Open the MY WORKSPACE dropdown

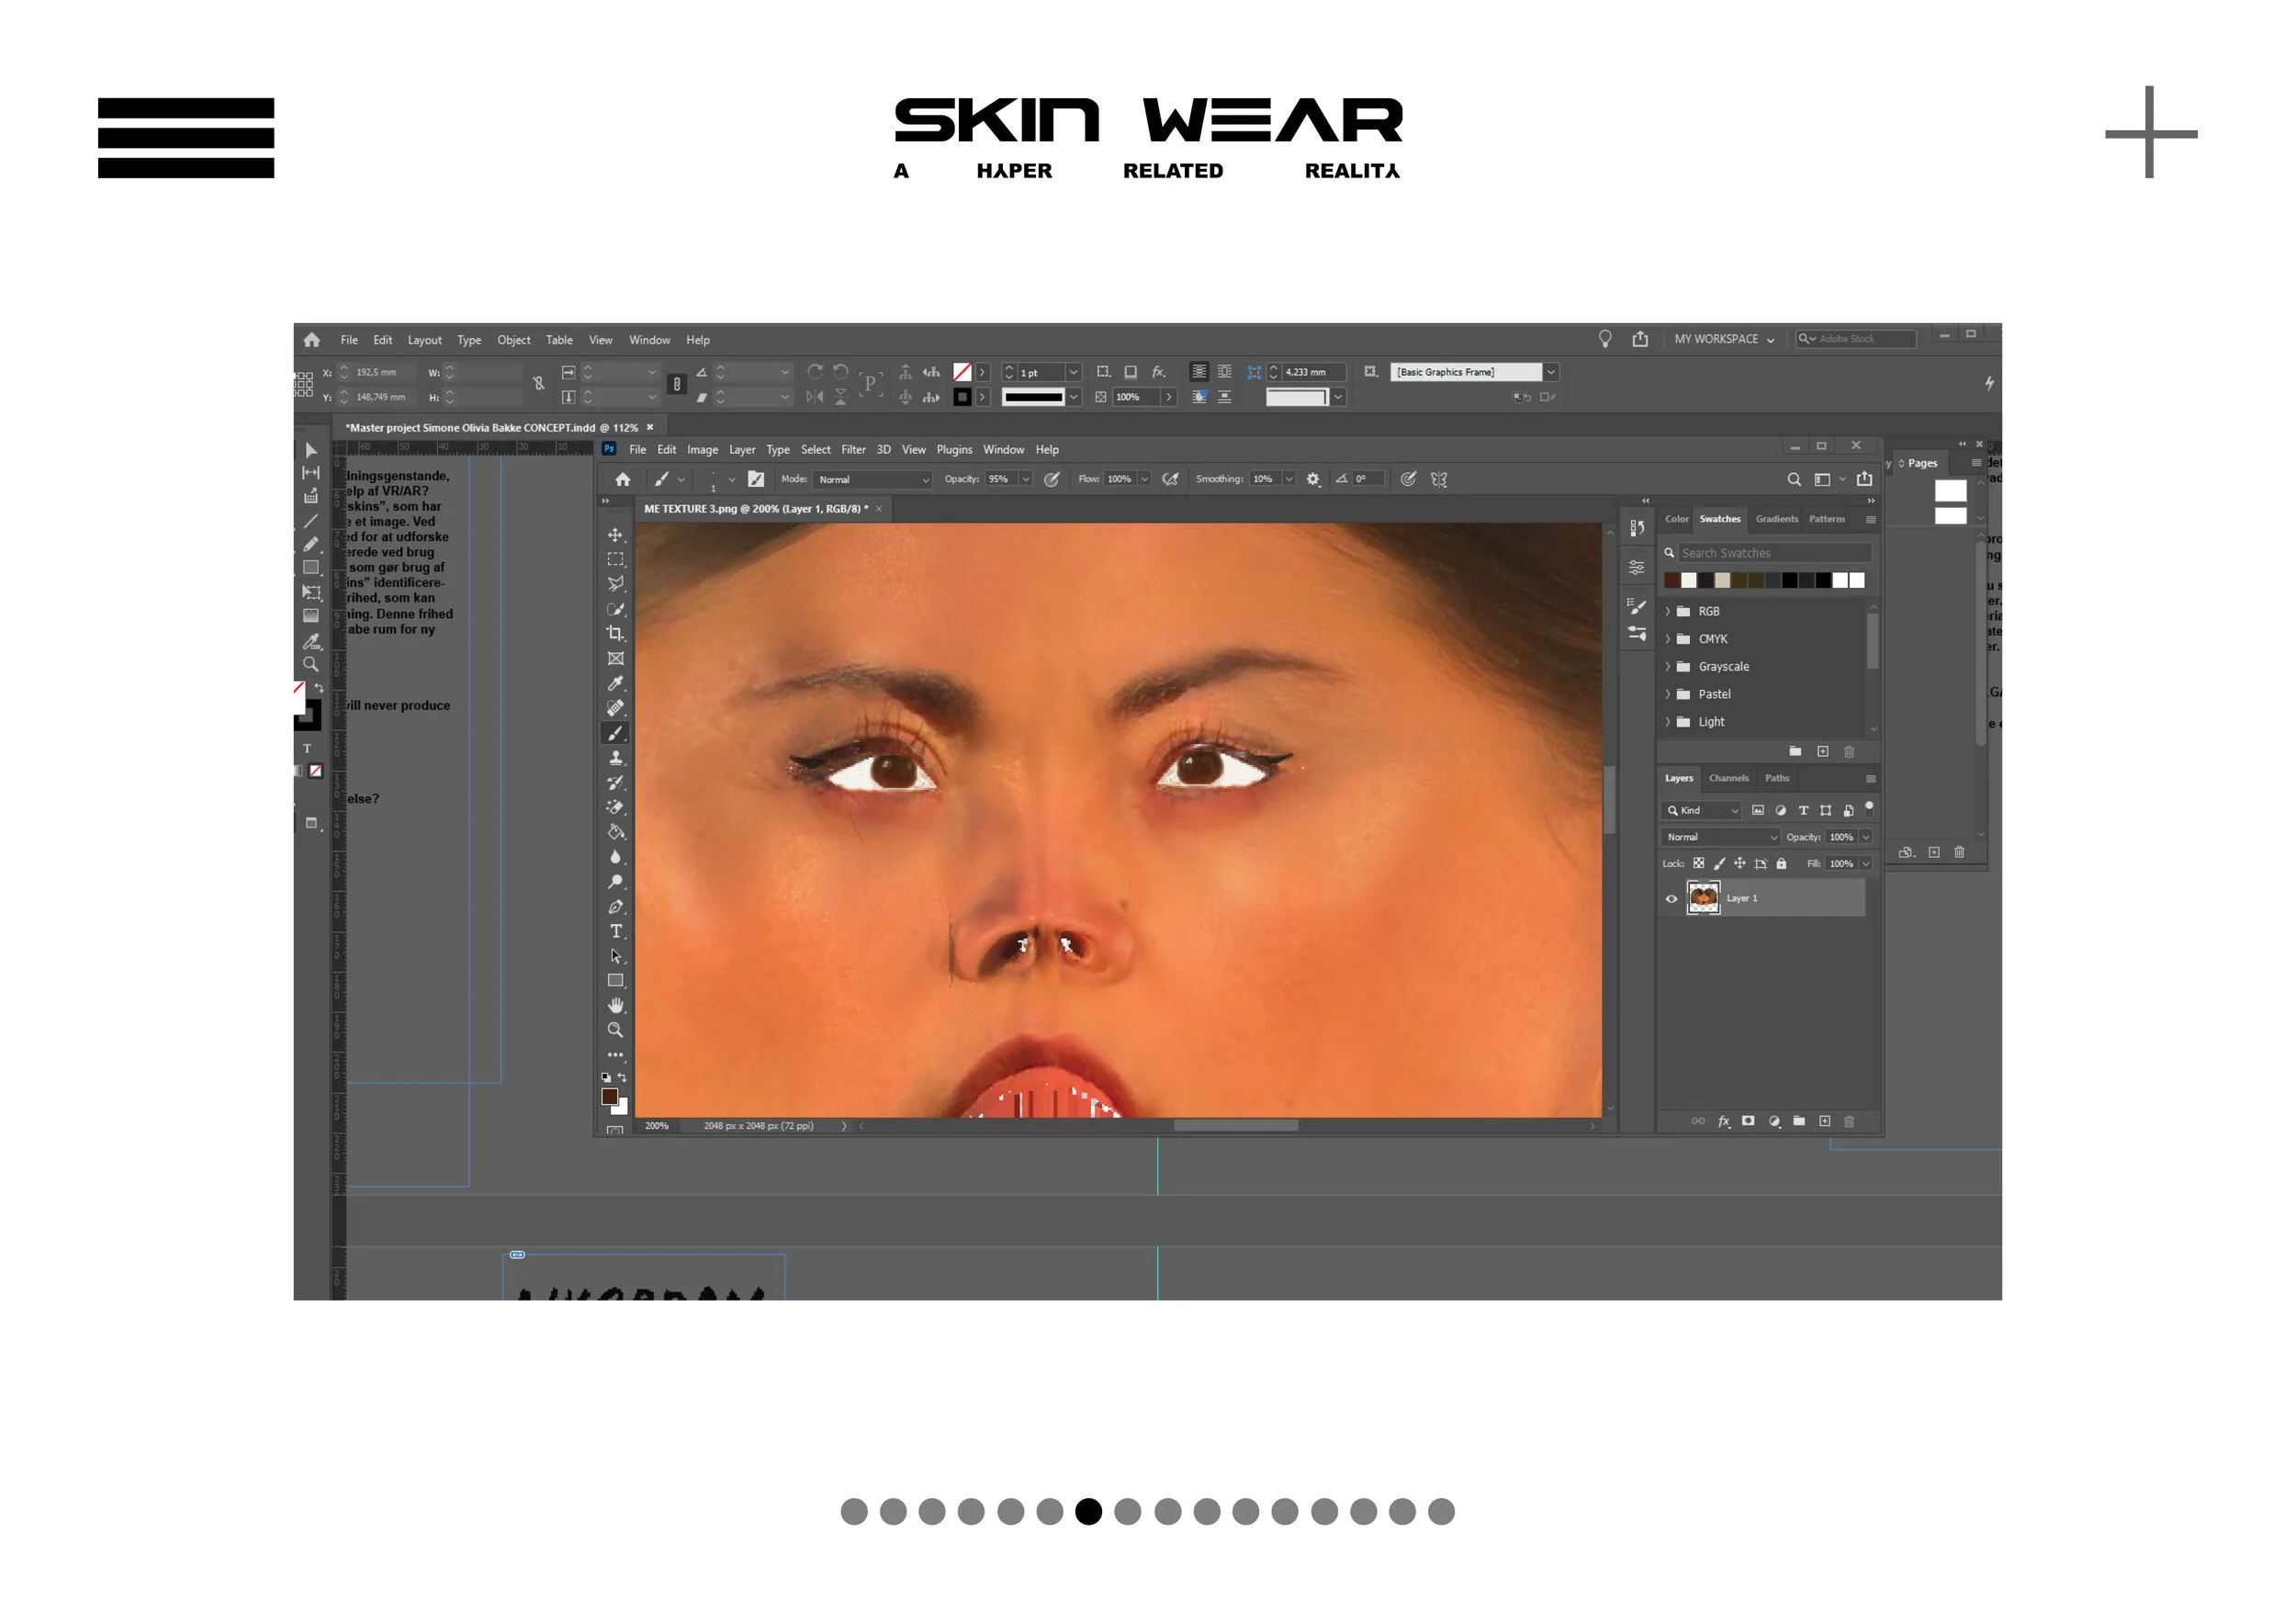pyautogui.click(x=1724, y=339)
